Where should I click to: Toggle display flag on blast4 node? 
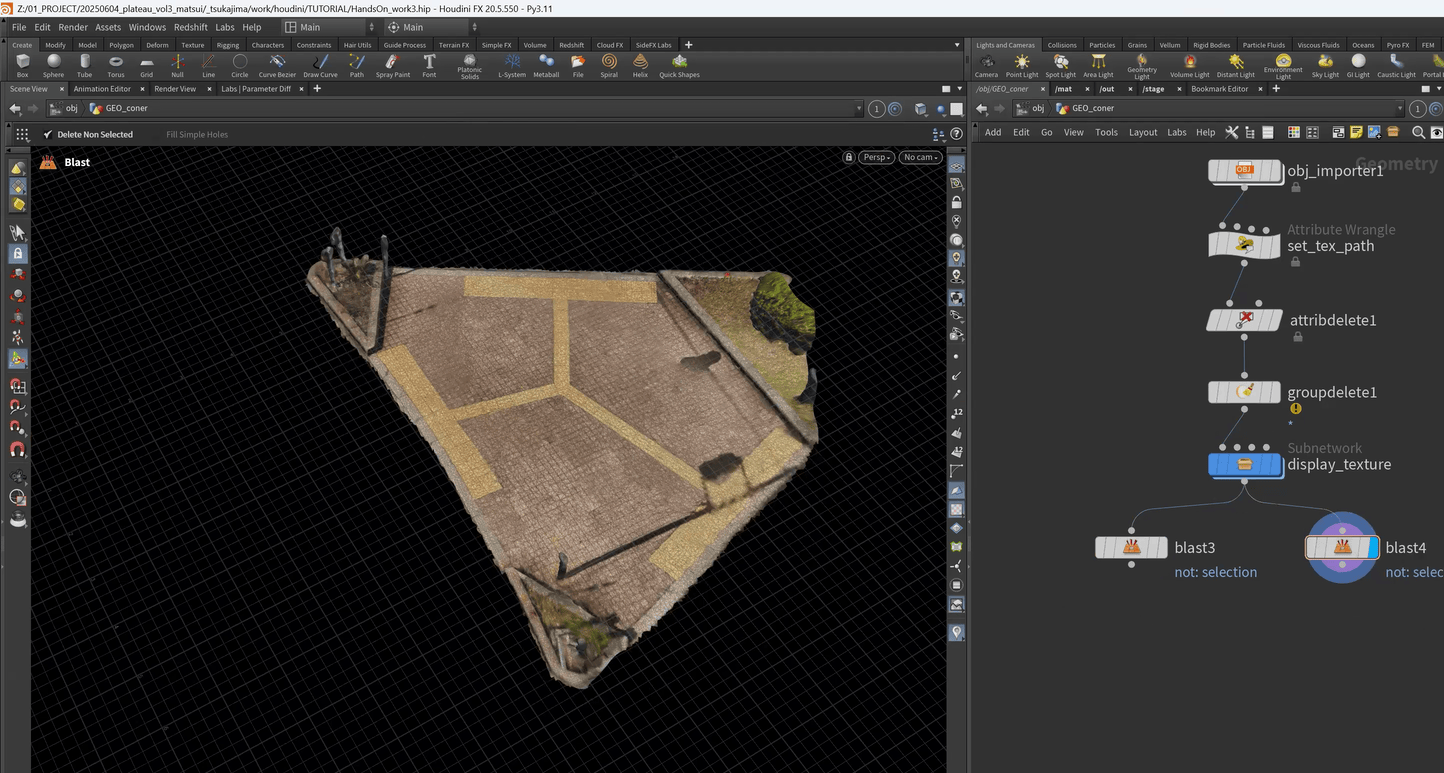pos(1373,547)
